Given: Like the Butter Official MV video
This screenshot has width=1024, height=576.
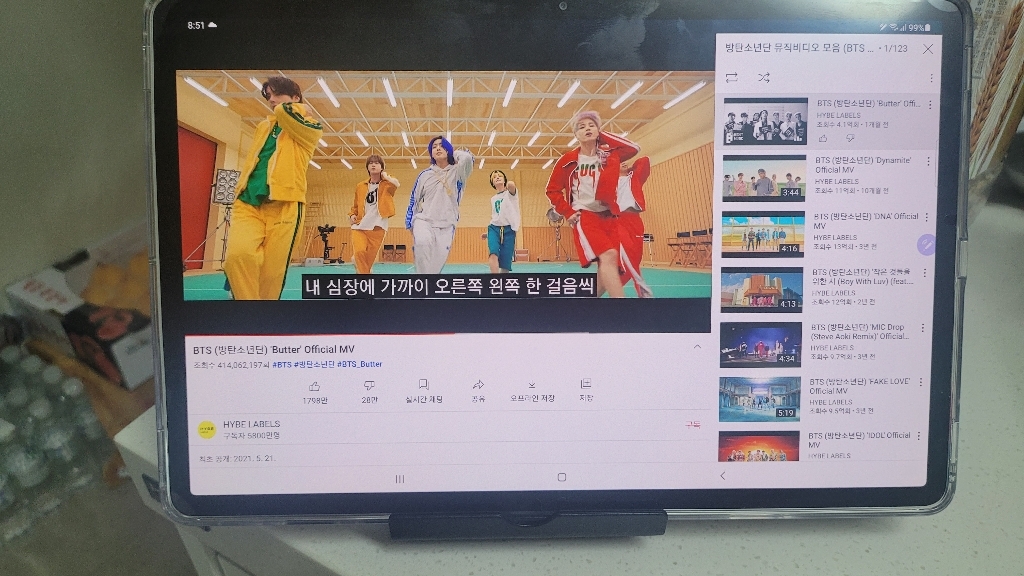Looking at the screenshot, I should coord(314,392).
